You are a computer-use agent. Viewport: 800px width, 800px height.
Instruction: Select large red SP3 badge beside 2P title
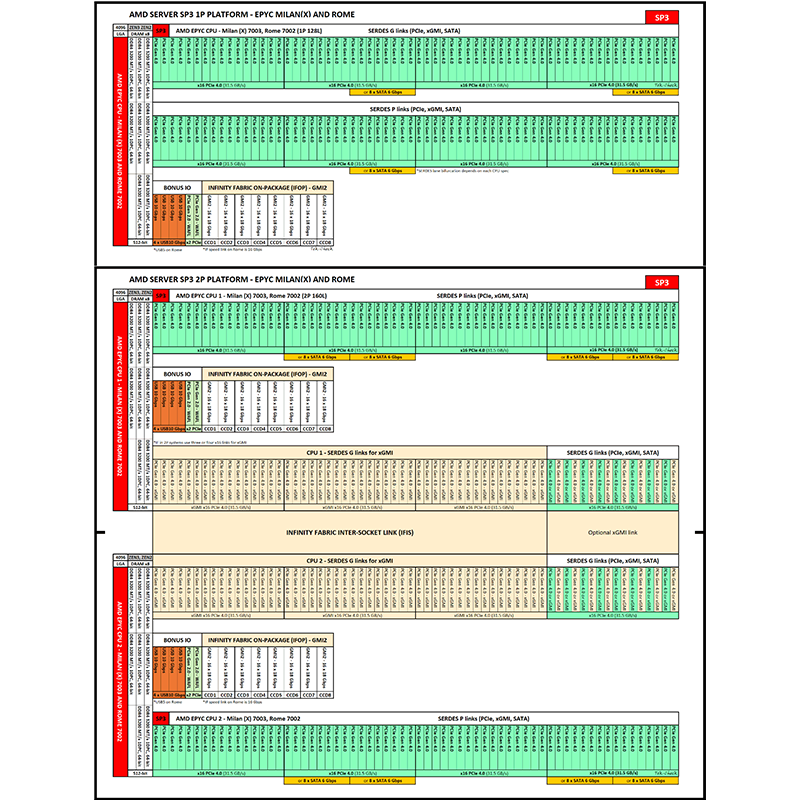(662, 282)
